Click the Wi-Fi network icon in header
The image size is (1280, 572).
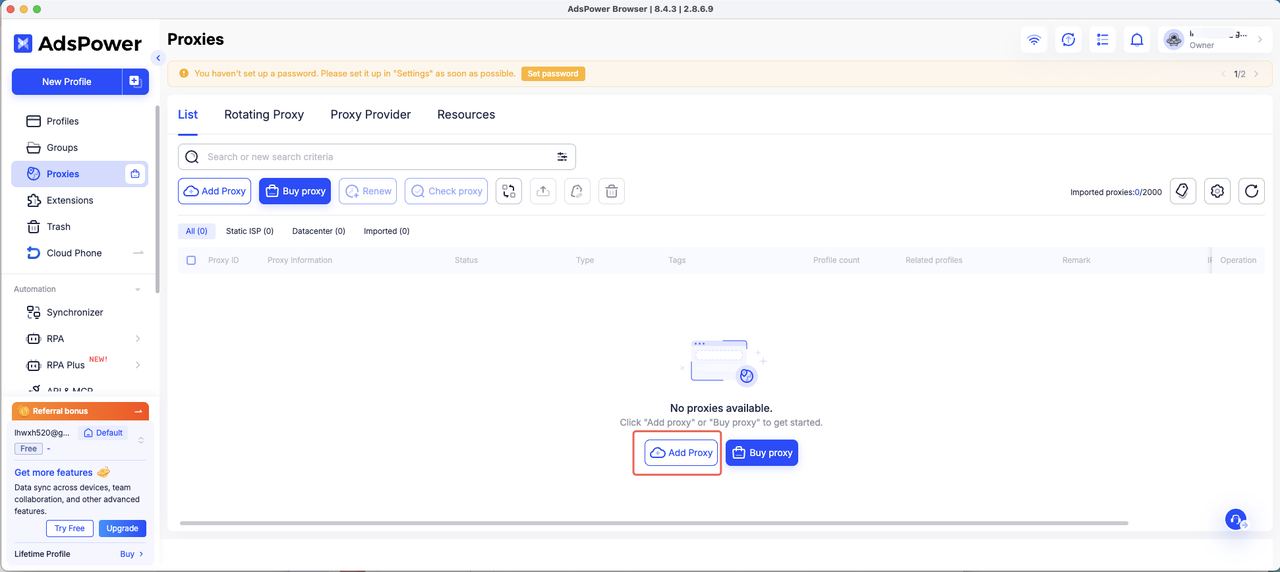click(1034, 40)
